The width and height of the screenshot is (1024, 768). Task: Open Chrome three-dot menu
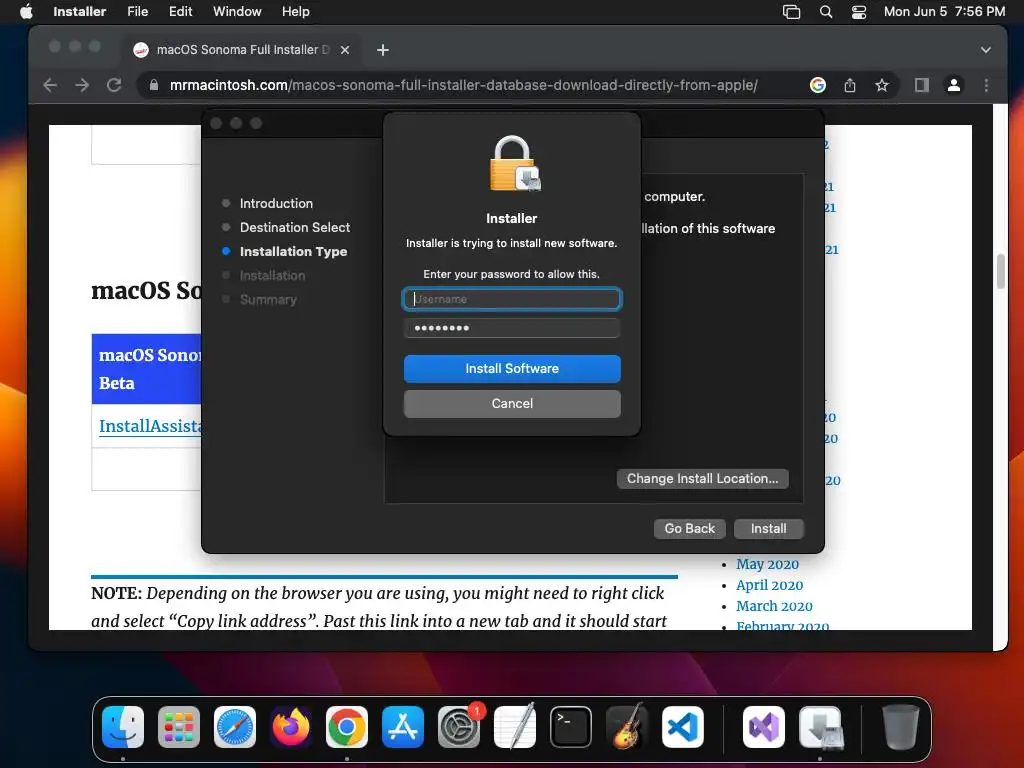(x=986, y=85)
